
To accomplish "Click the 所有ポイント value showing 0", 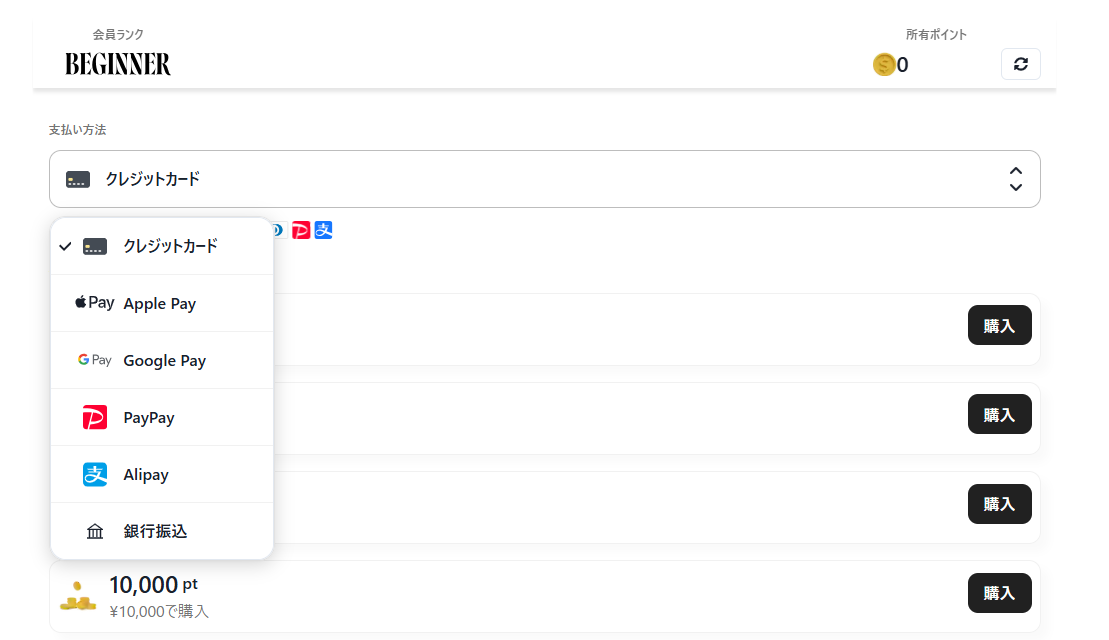I will click(x=902, y=65).
